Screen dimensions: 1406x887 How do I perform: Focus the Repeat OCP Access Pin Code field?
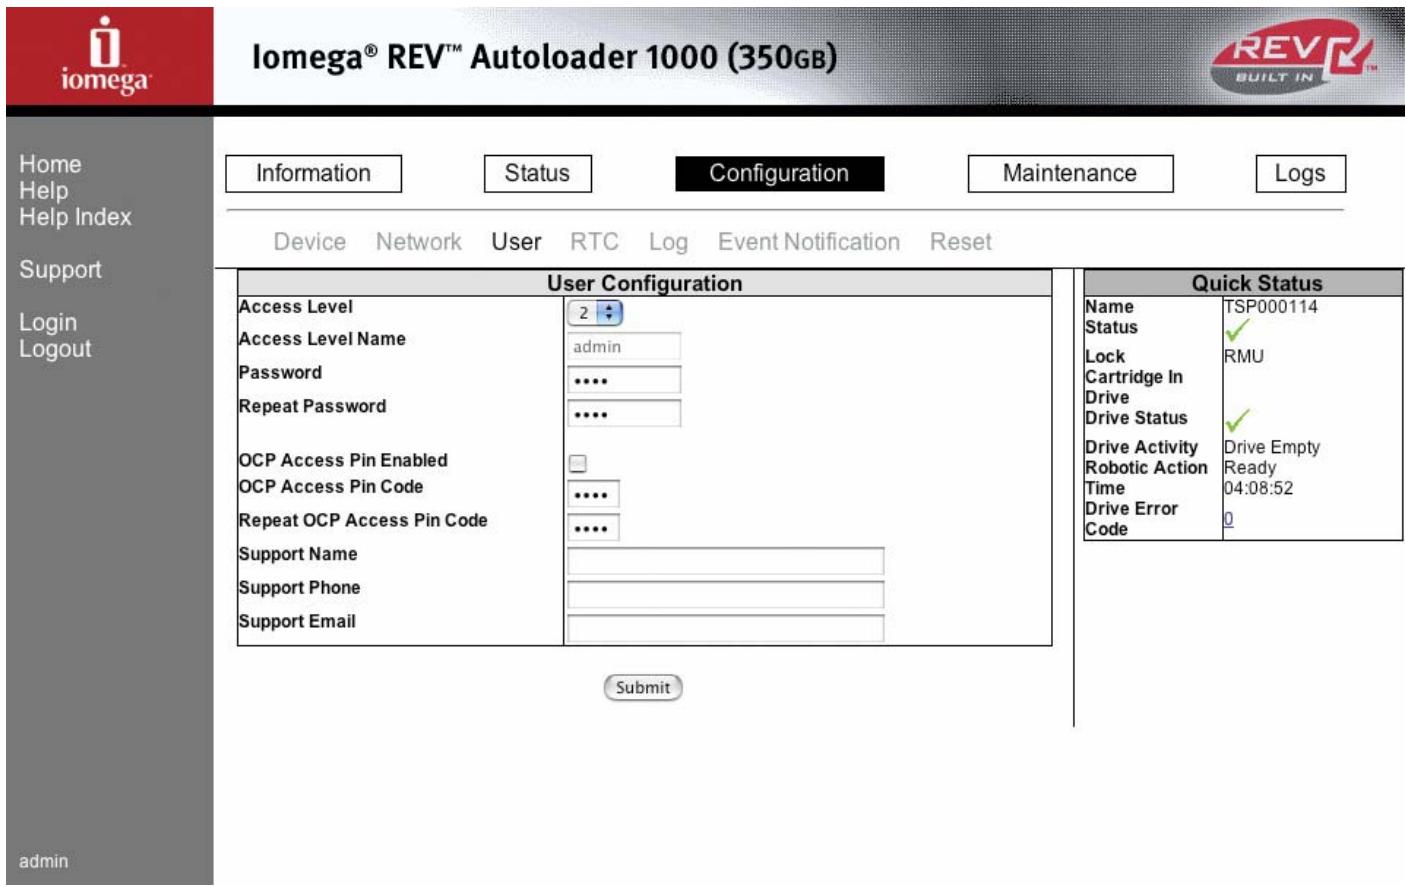[593, 528]
